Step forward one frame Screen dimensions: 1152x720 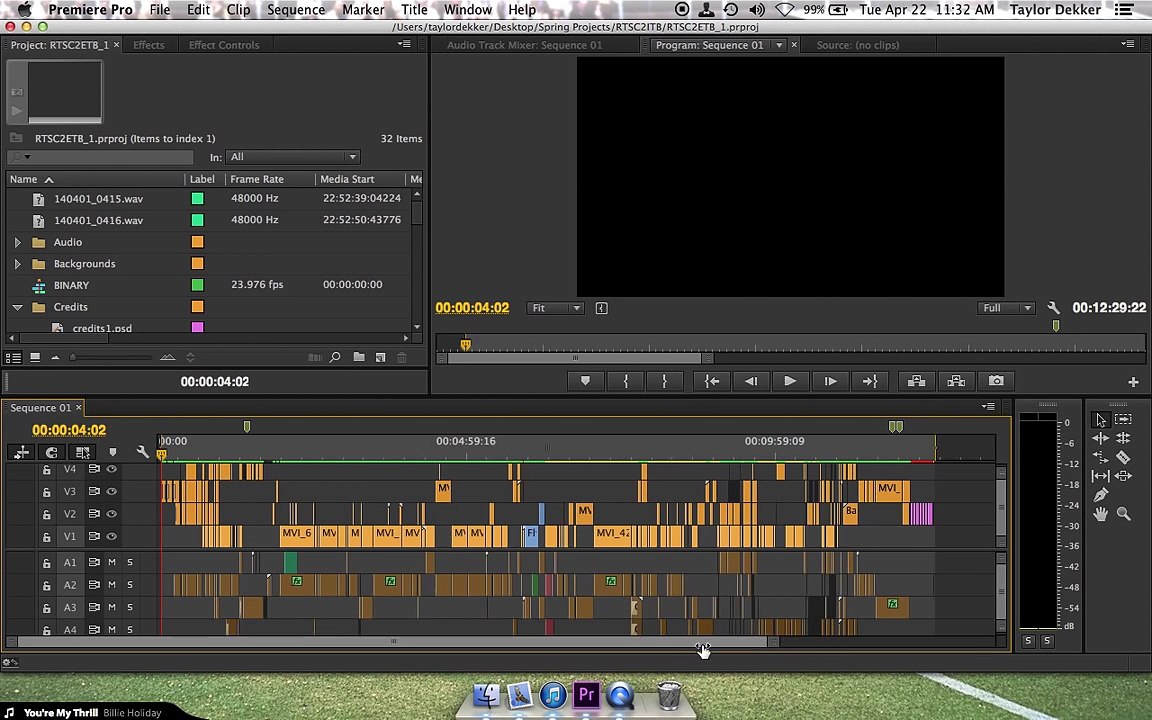(830, 381)
